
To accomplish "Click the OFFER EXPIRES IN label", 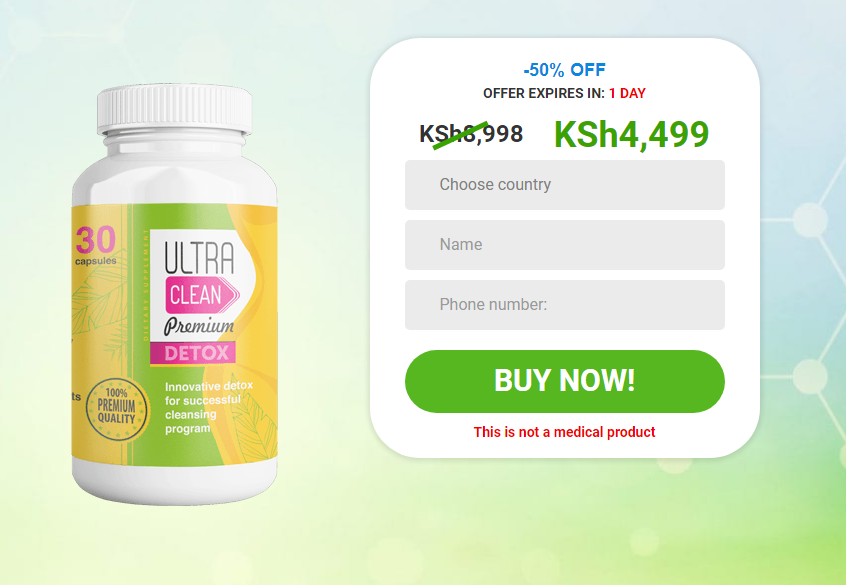I will point(544,93).
